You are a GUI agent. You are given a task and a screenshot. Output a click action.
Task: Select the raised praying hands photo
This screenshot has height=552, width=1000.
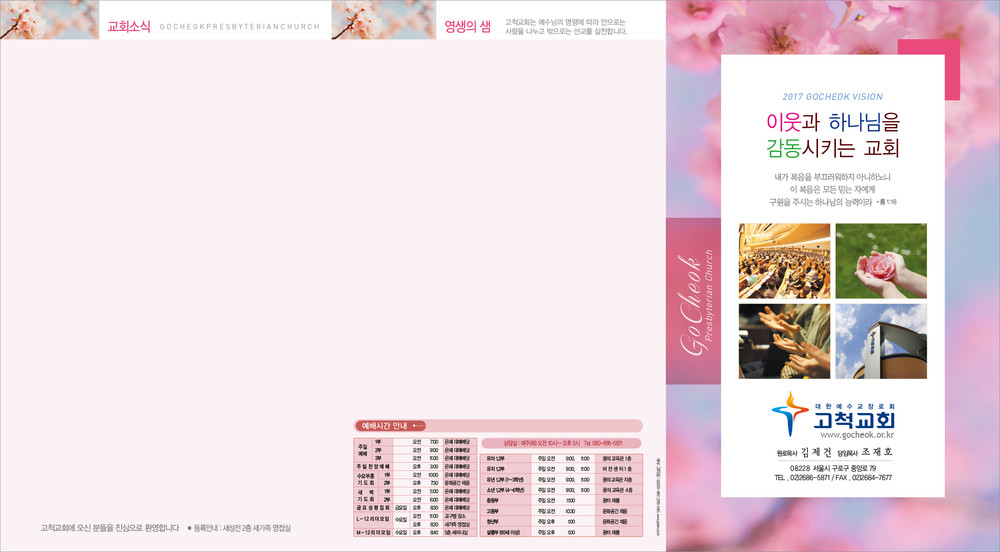(x=784, y=340)
